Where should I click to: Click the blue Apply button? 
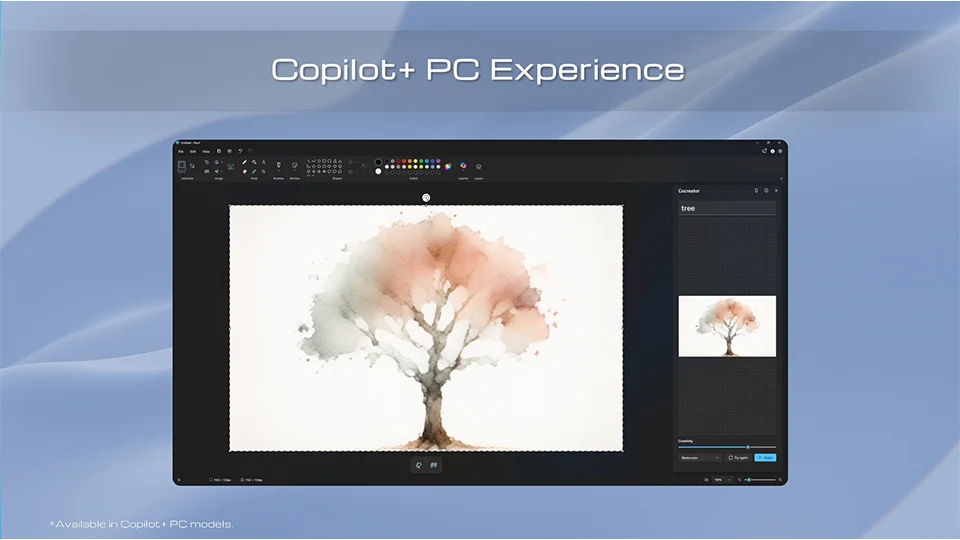click(x=765, y=458)
